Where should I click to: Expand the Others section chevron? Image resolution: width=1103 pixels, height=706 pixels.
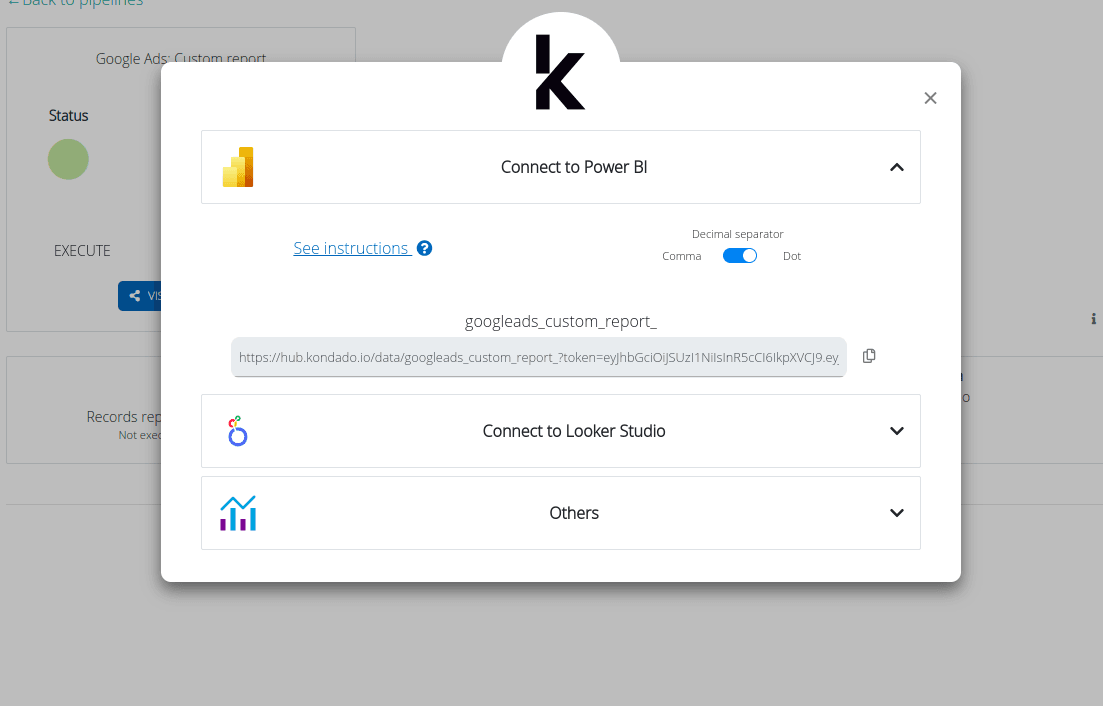click(897, 513)
